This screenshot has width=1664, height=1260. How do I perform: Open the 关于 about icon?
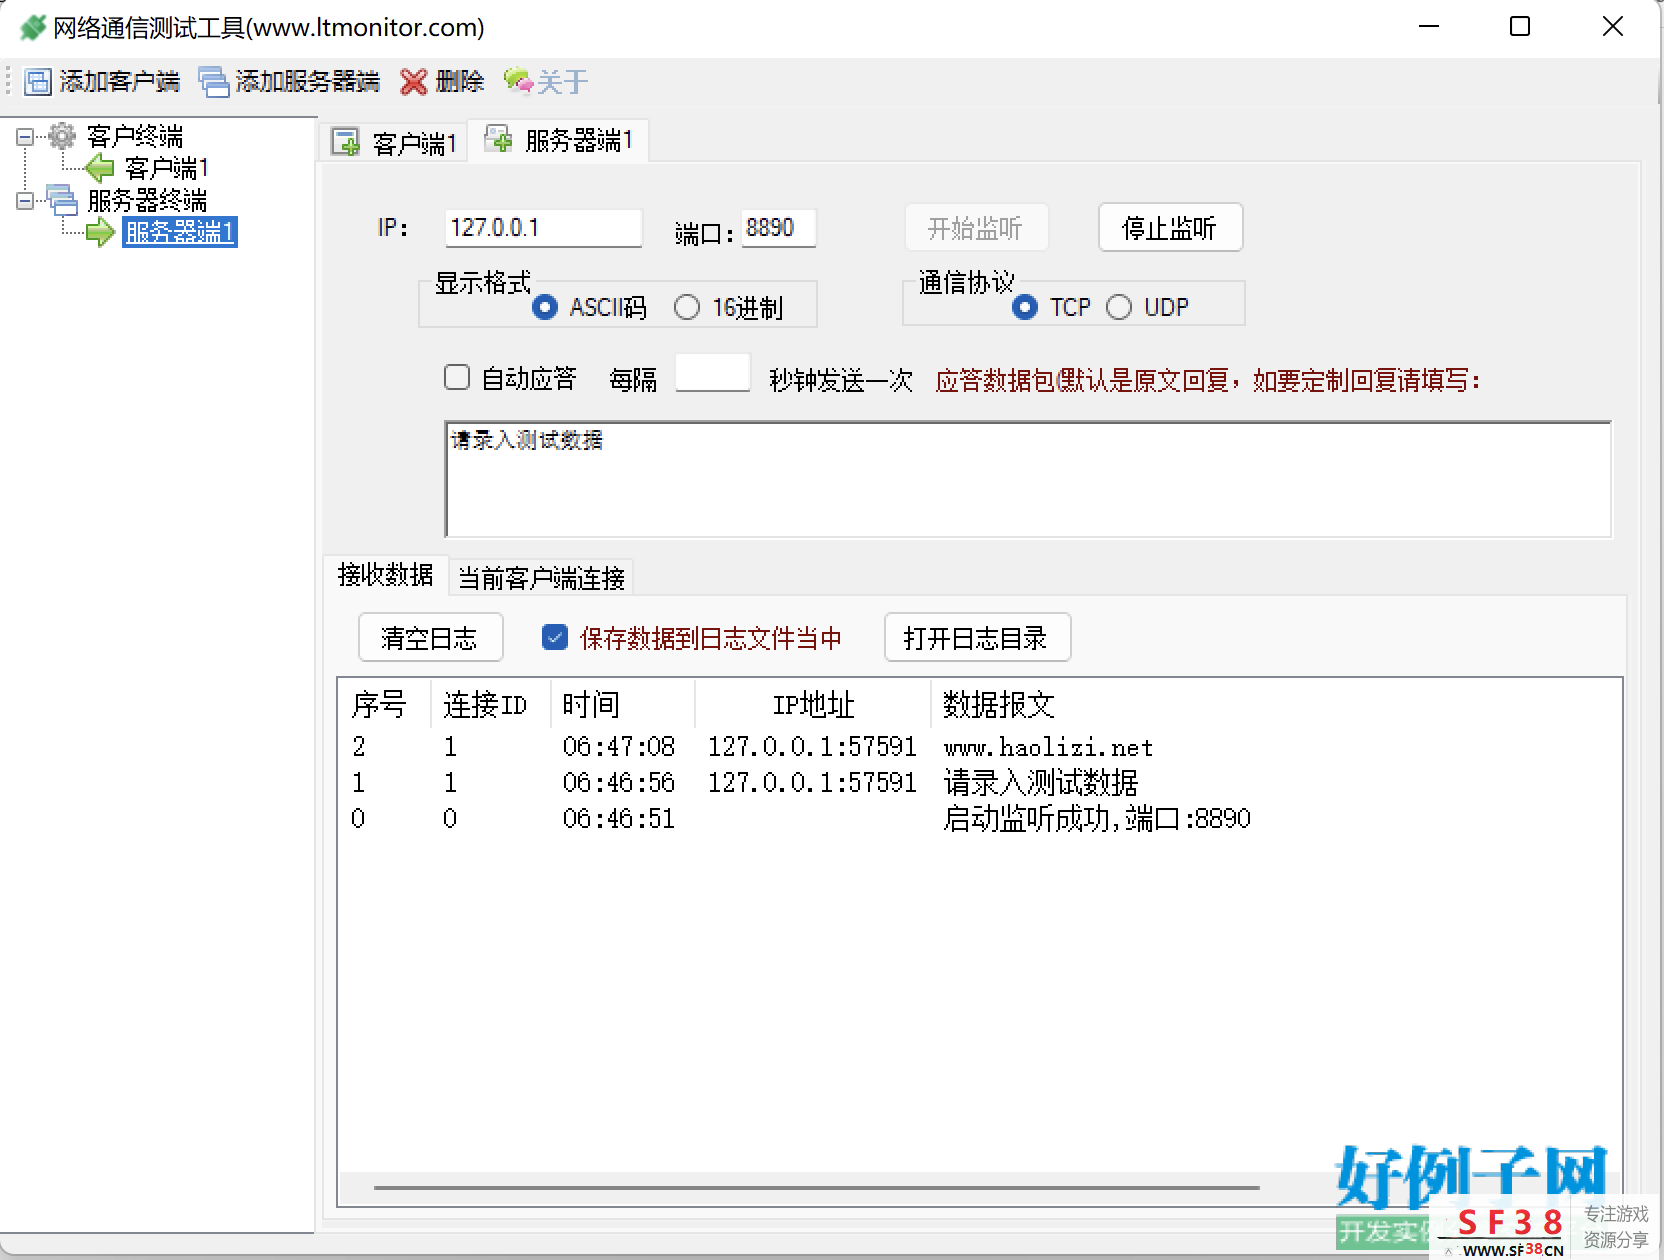[x=517, y=81]
